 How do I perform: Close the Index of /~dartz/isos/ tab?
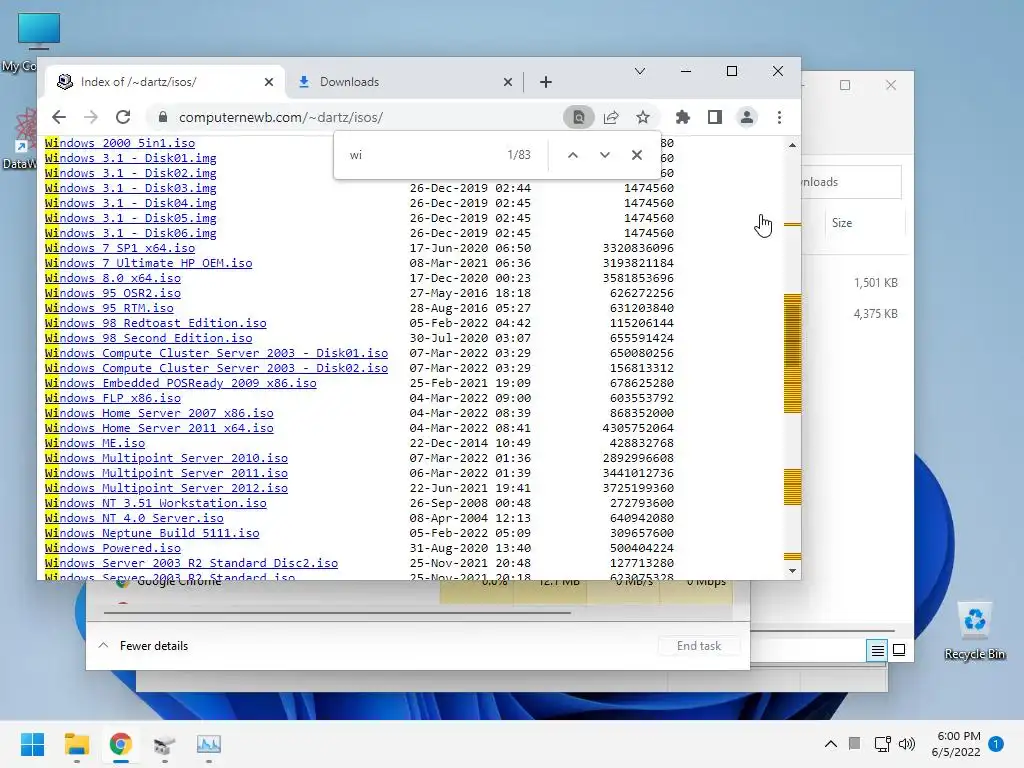(269, 82)
